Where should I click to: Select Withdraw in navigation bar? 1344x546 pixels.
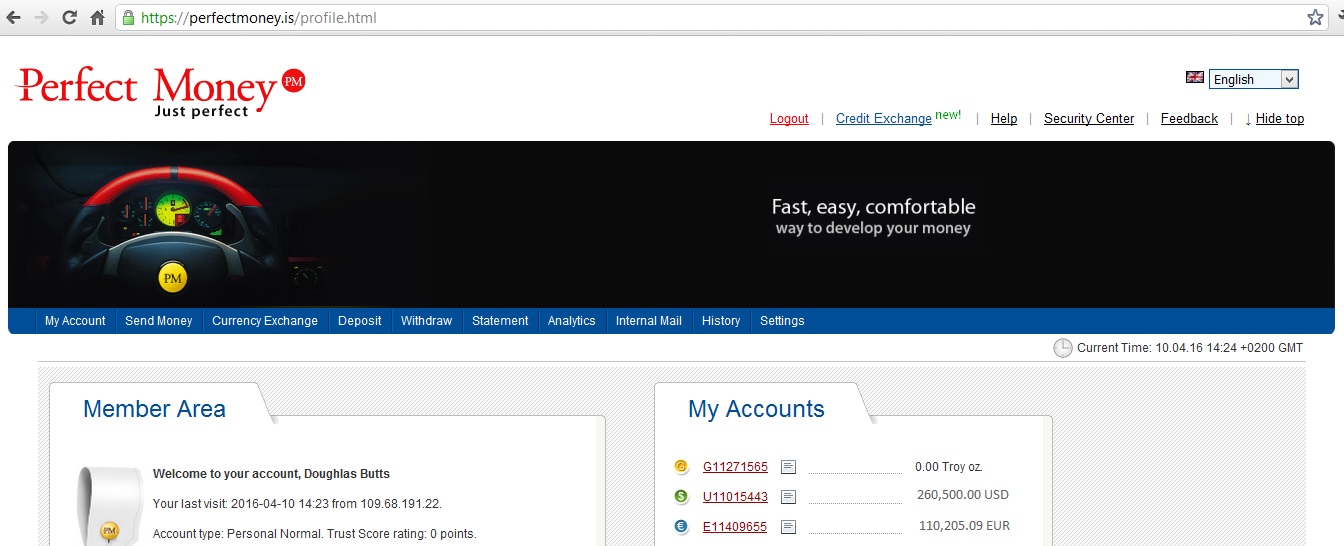click(426, 321)
